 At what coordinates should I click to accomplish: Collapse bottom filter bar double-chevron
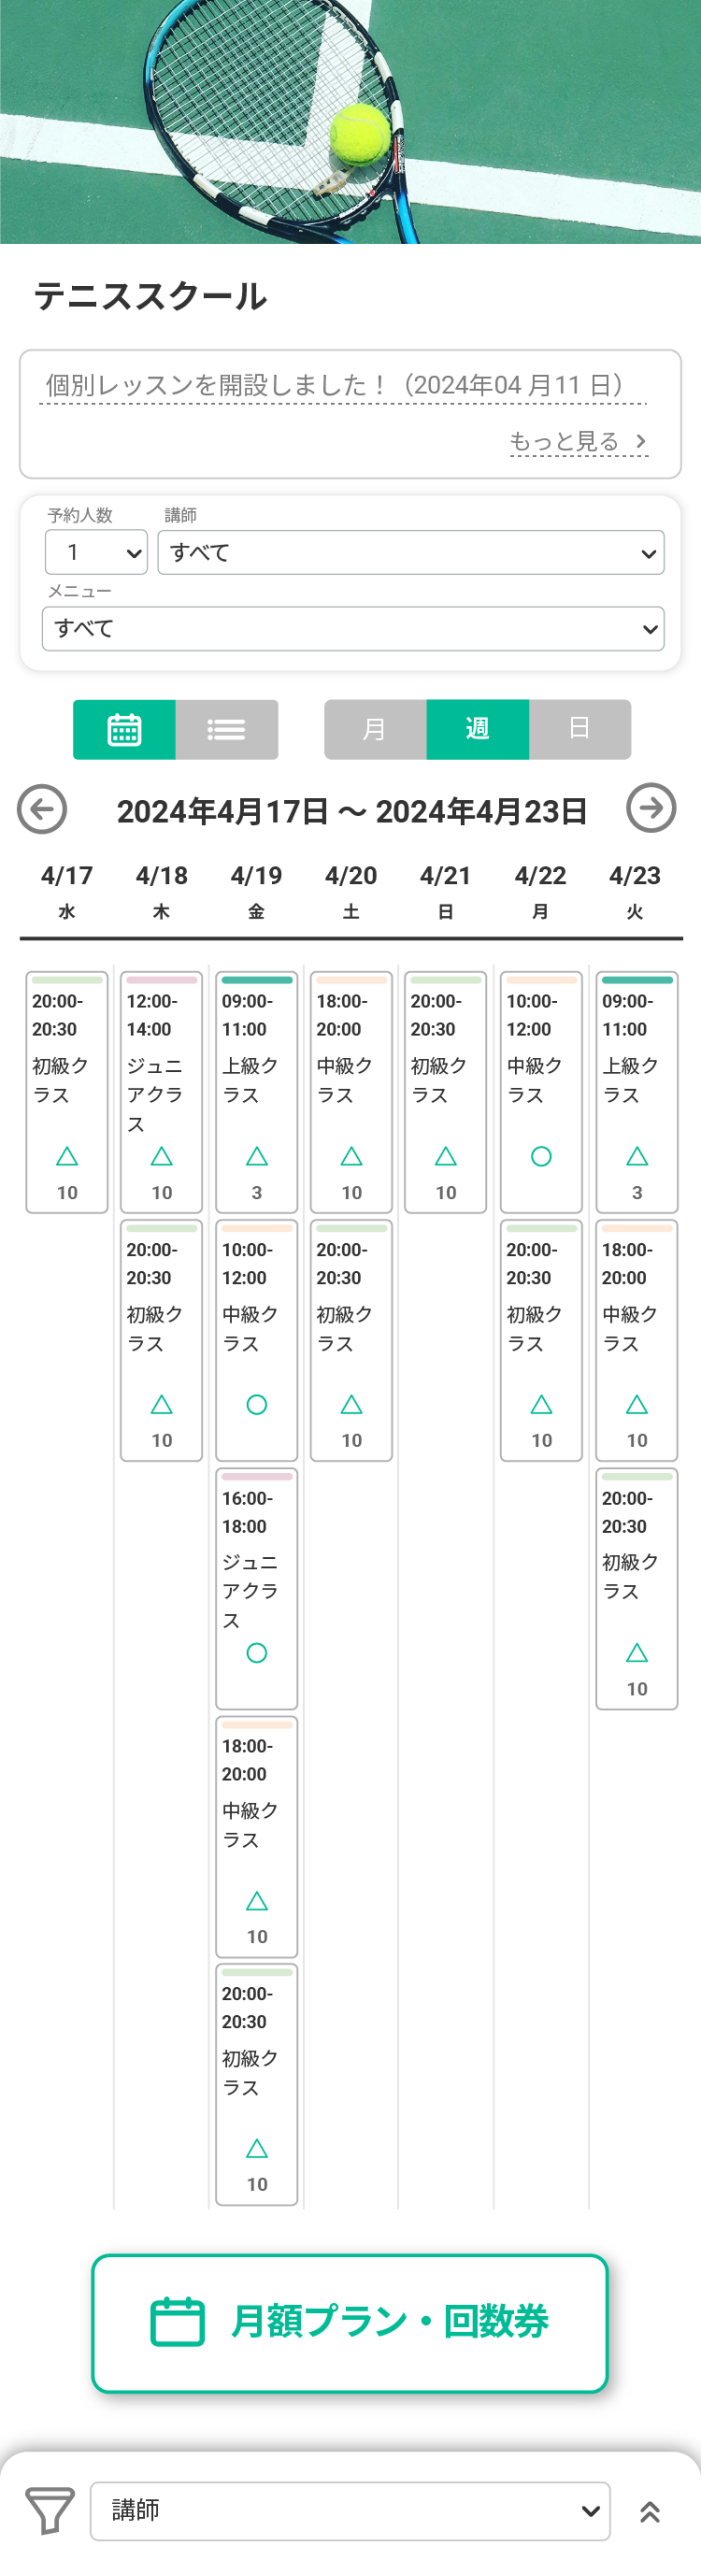[x=650, y=2511]
